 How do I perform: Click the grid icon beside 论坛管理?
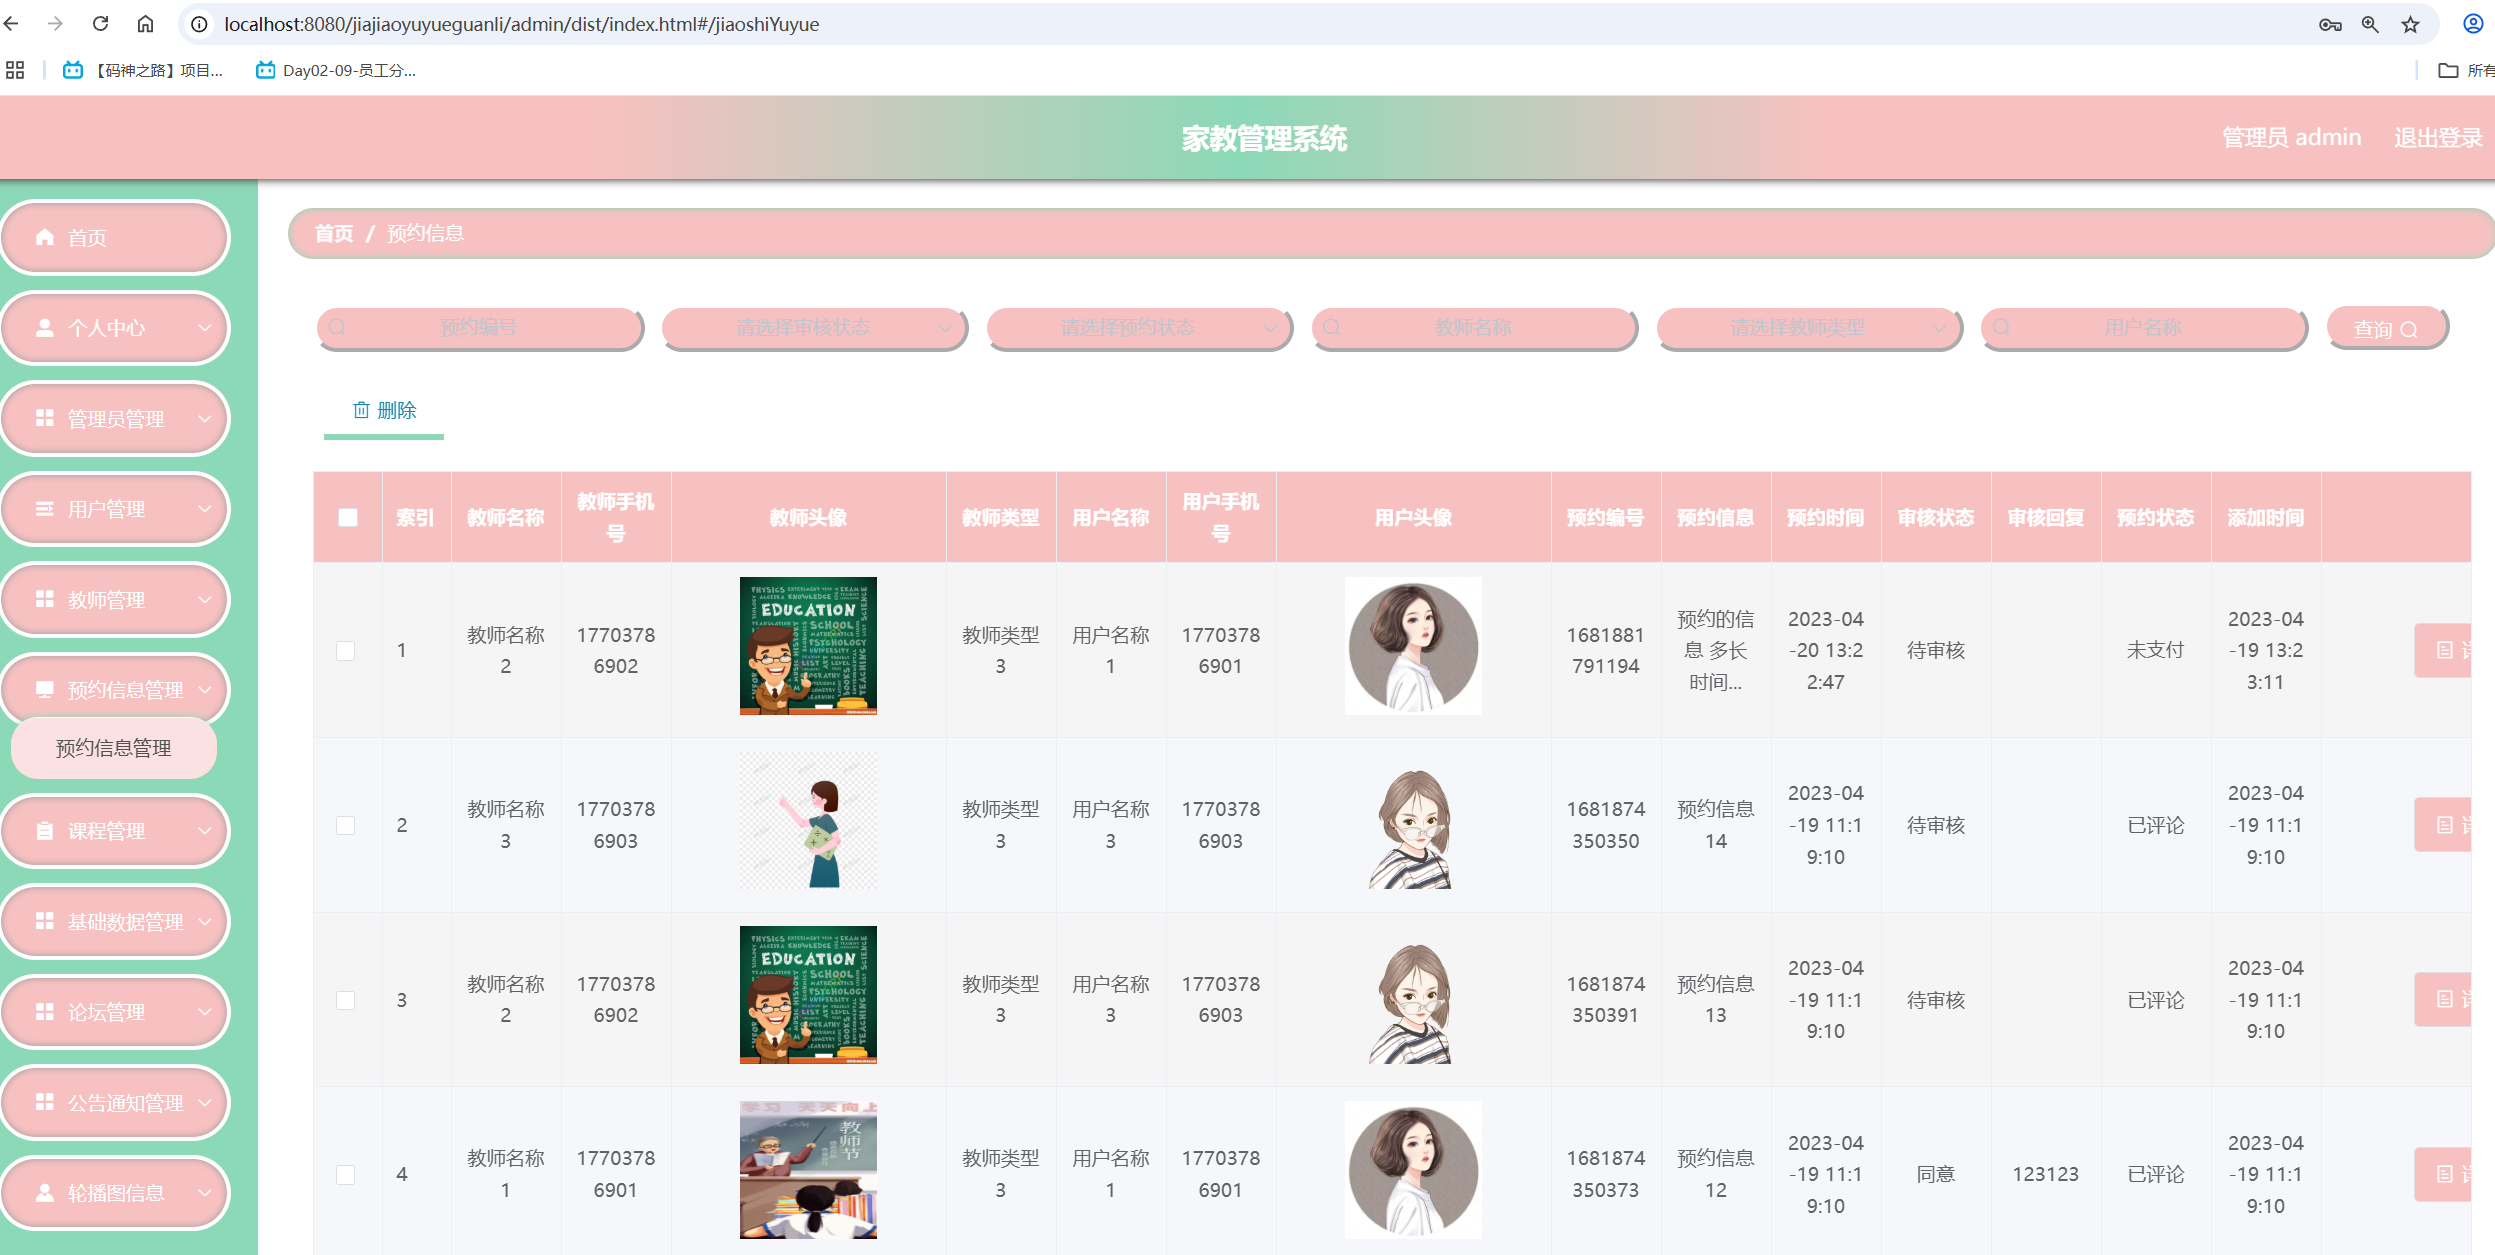(45, 1012)
